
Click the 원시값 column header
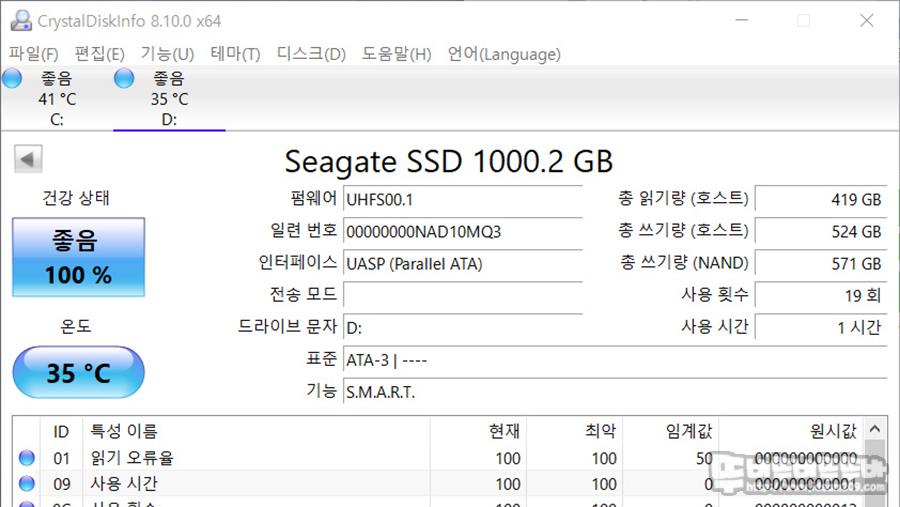tap(792, 431)
